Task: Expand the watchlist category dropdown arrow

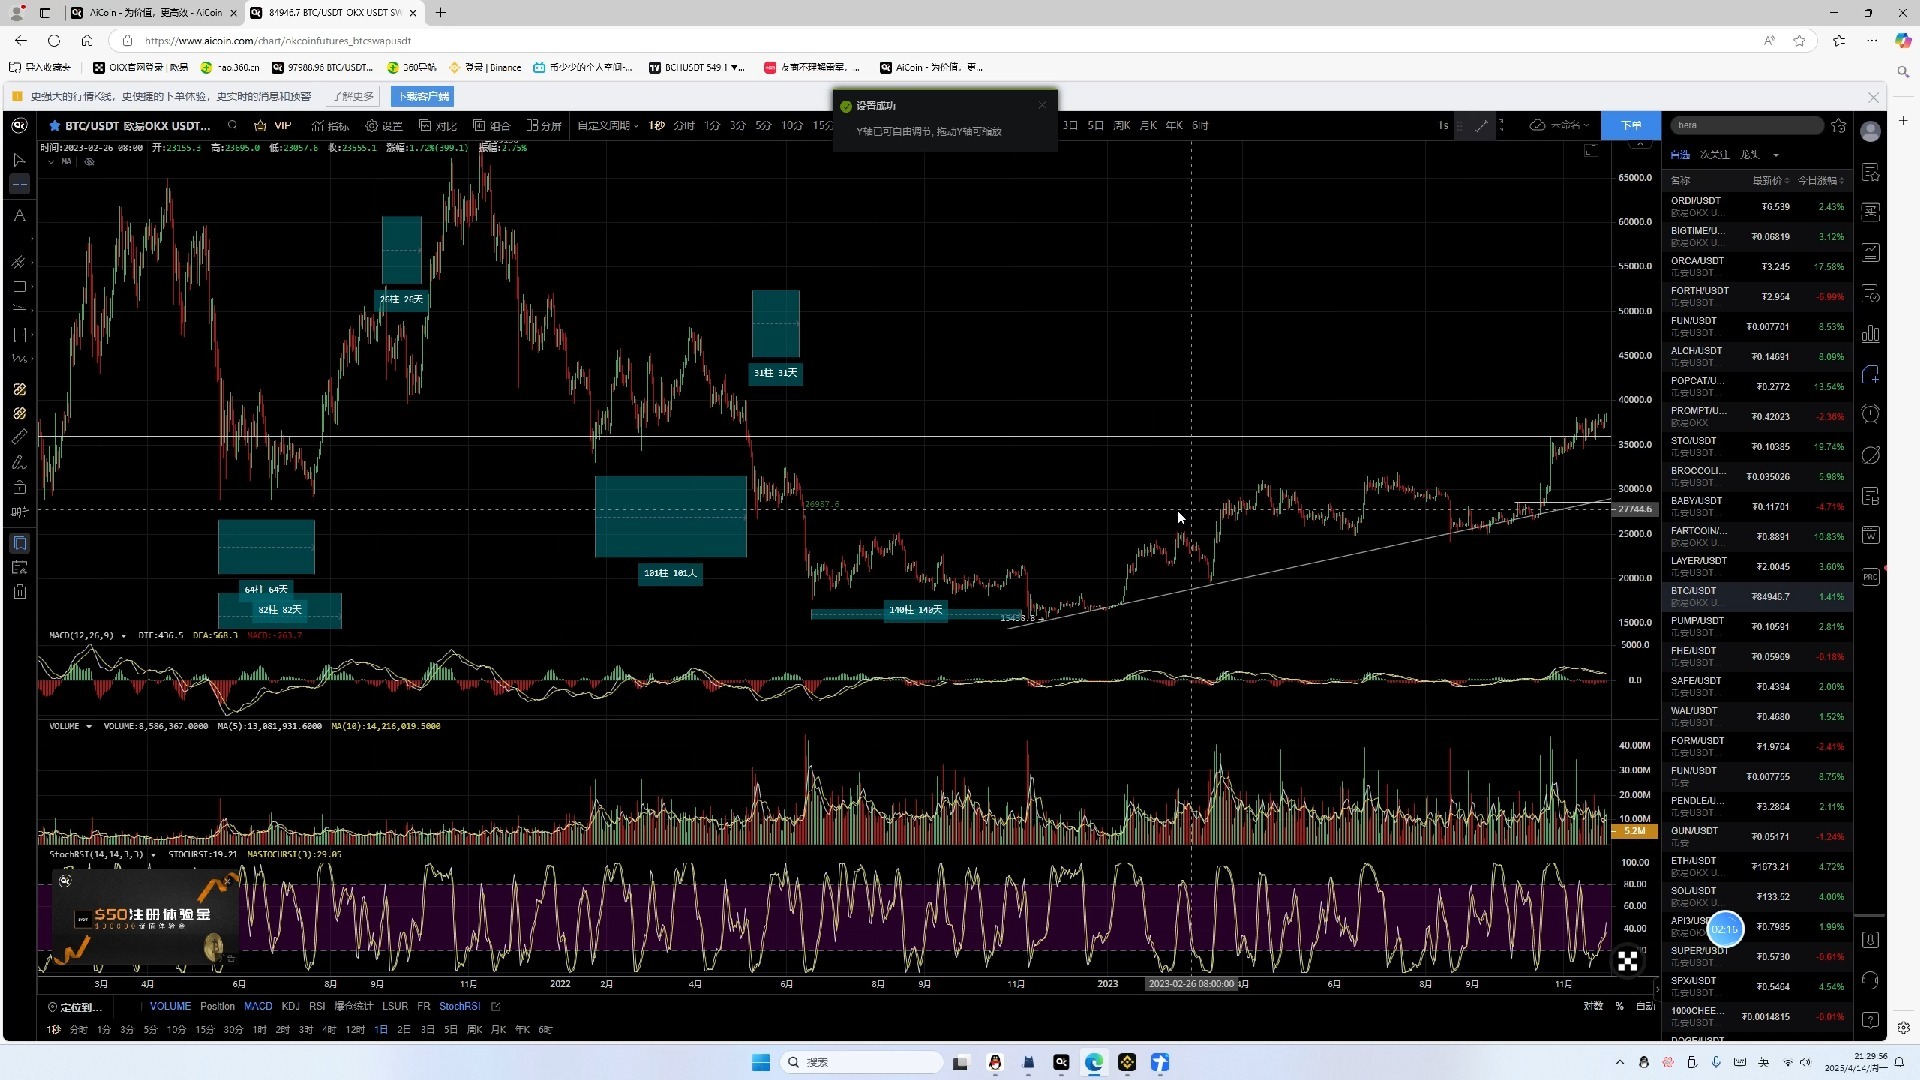Action: (x=1776, y=155)
